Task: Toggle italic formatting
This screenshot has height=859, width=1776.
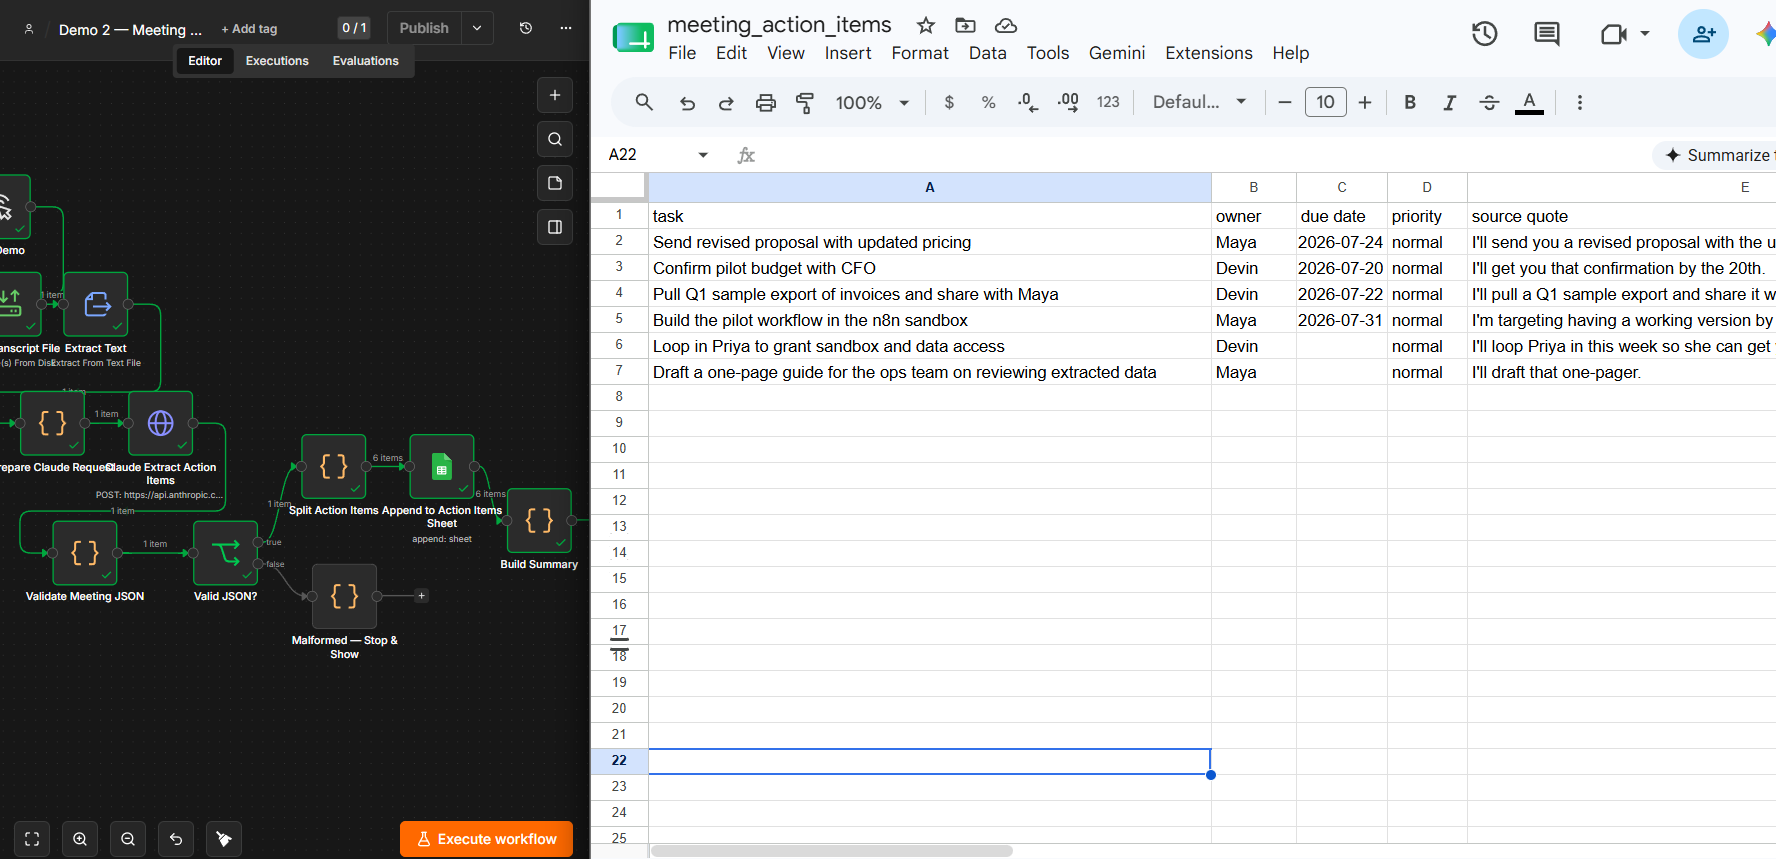Action: [1449, 102]
